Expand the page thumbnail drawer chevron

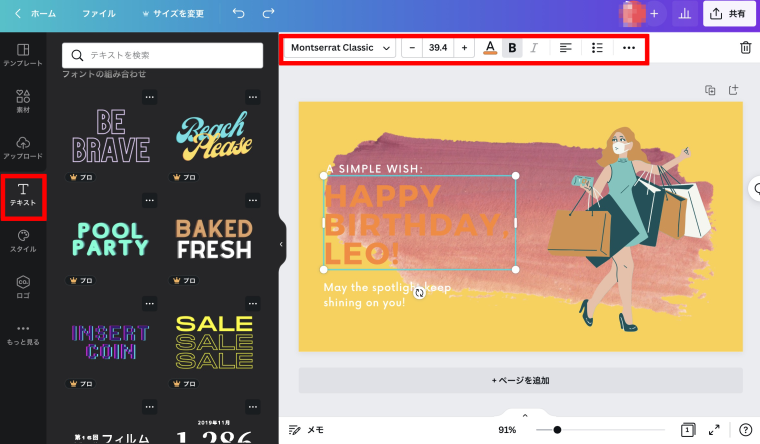click(525, 415)
